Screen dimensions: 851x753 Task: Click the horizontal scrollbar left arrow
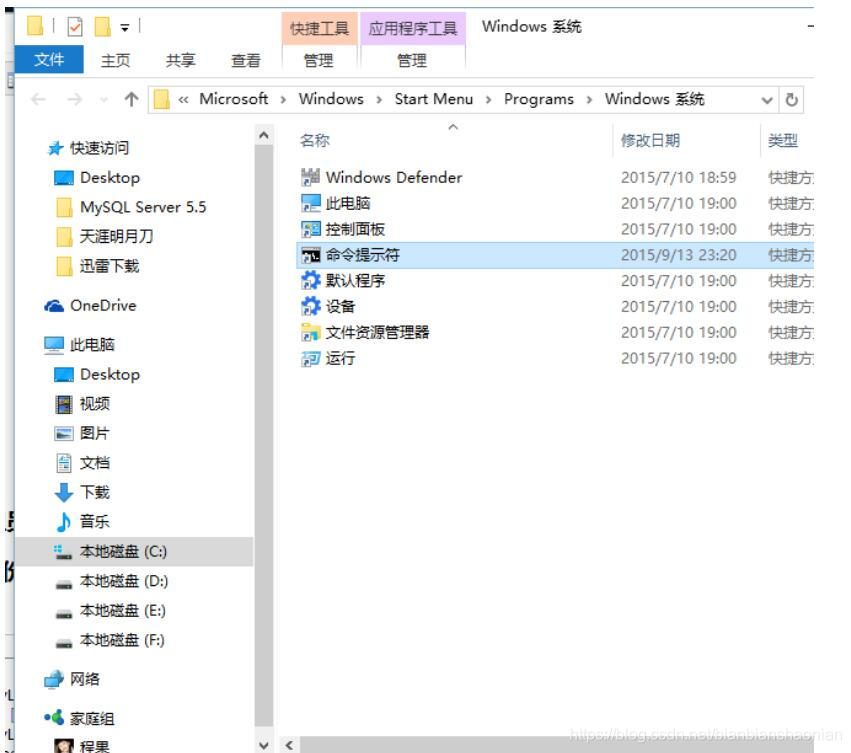pos(290,745)
